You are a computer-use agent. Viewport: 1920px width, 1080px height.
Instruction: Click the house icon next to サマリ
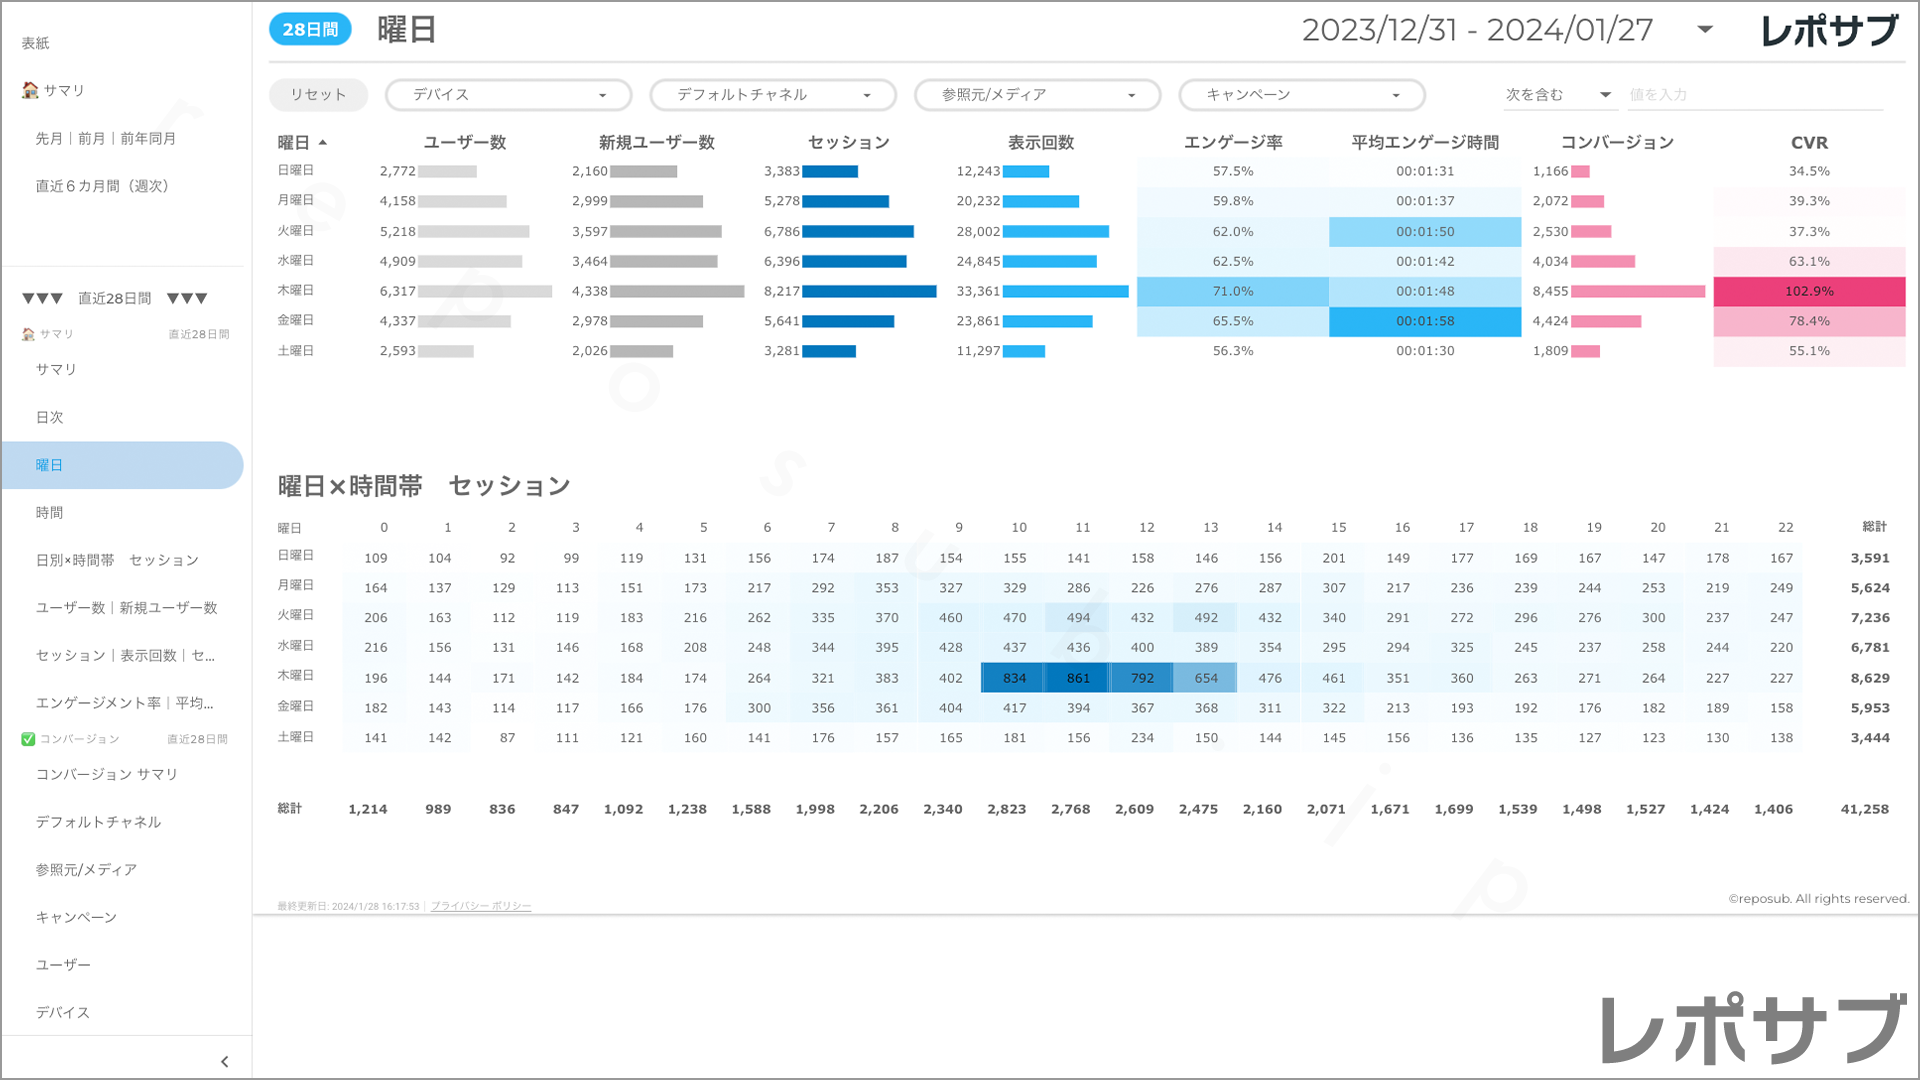point(30,90)
